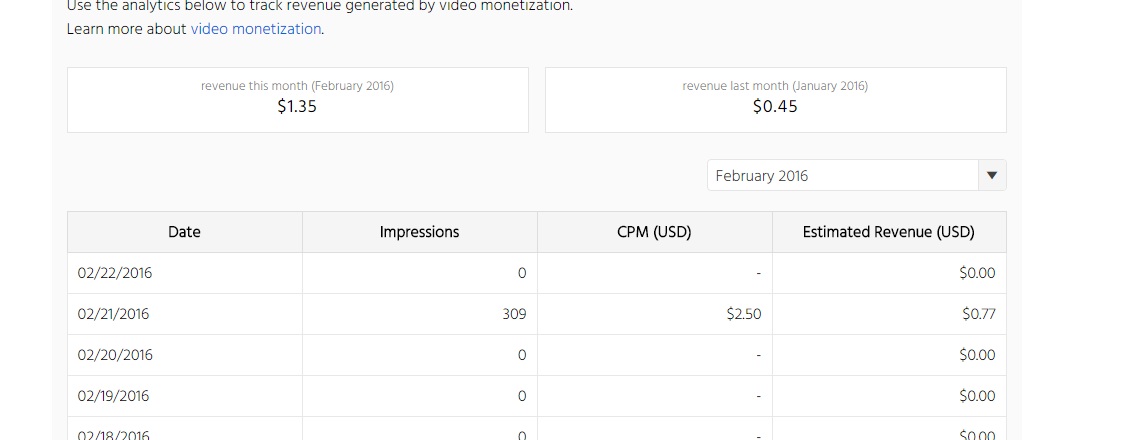Click the 02/20/2016 date cell
The height and width of the screenshot is (440, 1143).
[x=115, y=355]
